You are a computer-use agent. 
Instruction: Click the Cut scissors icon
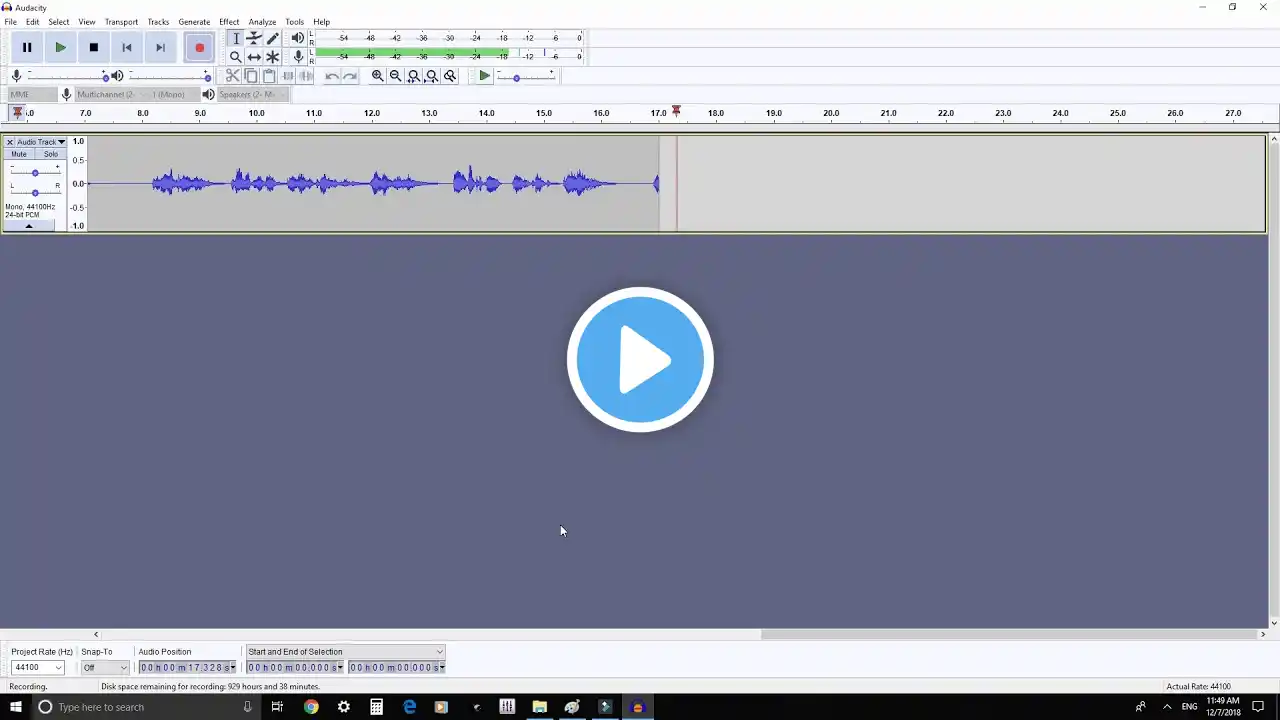tap(232, 76)
